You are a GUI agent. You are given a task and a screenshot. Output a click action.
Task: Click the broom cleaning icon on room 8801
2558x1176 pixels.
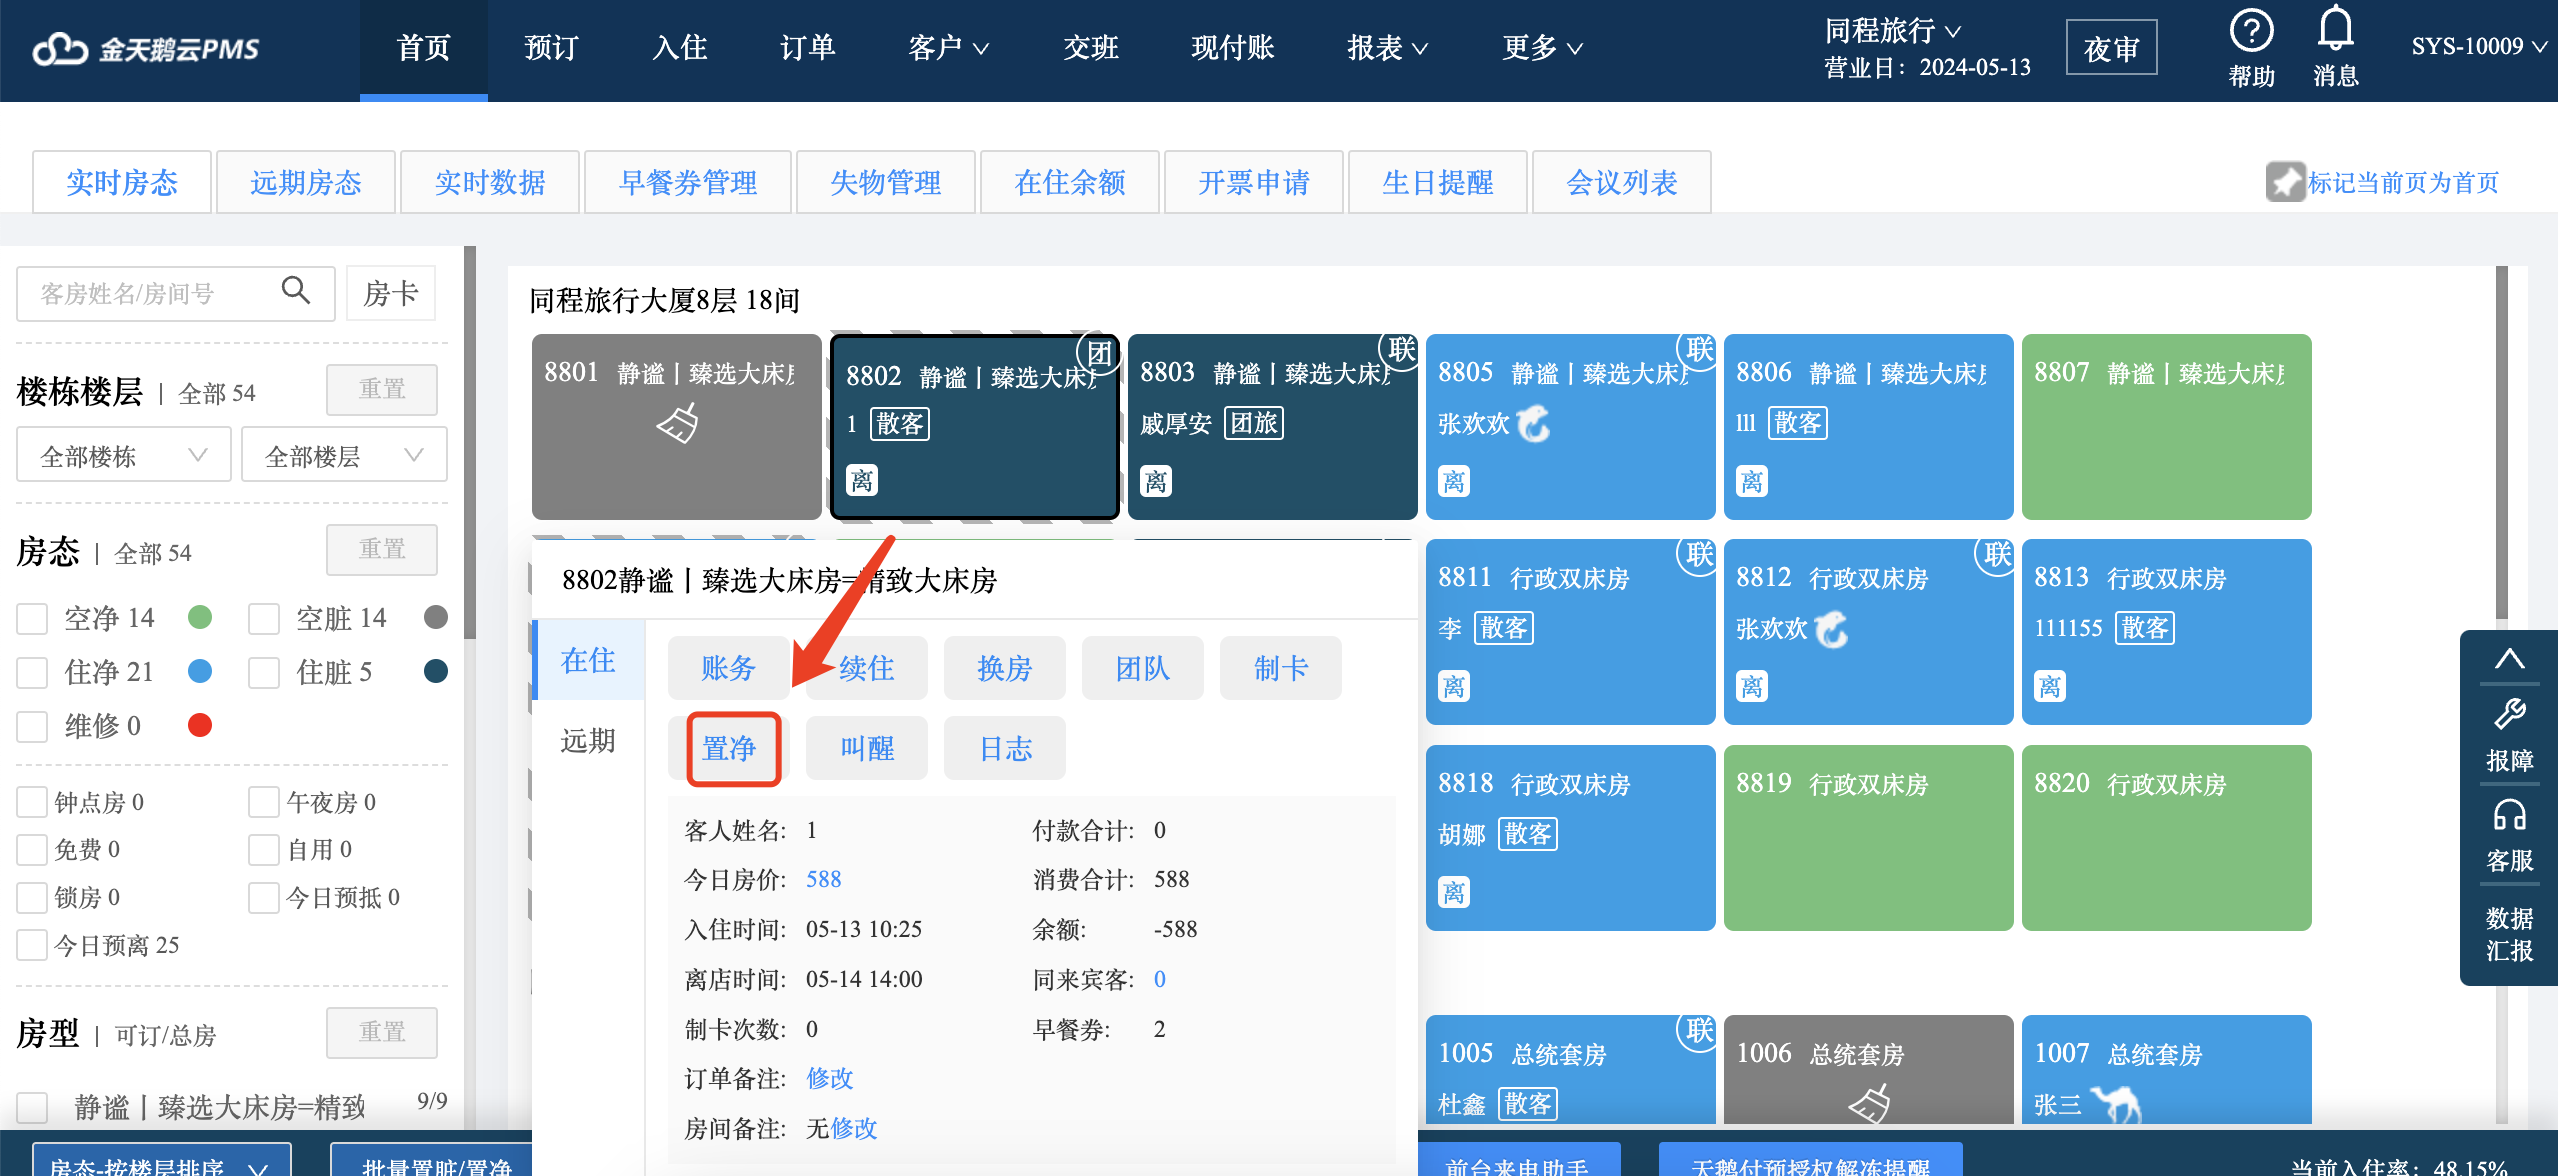[678, 423]
